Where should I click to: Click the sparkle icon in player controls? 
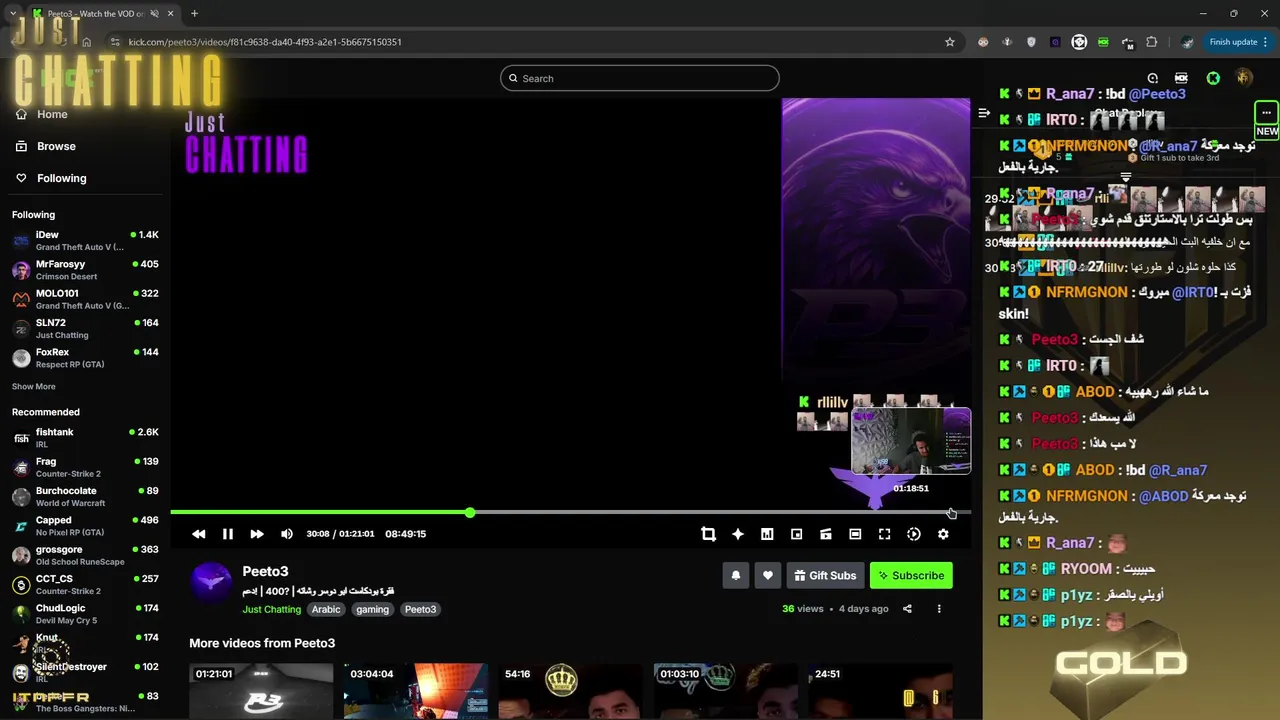click(738, 534)
